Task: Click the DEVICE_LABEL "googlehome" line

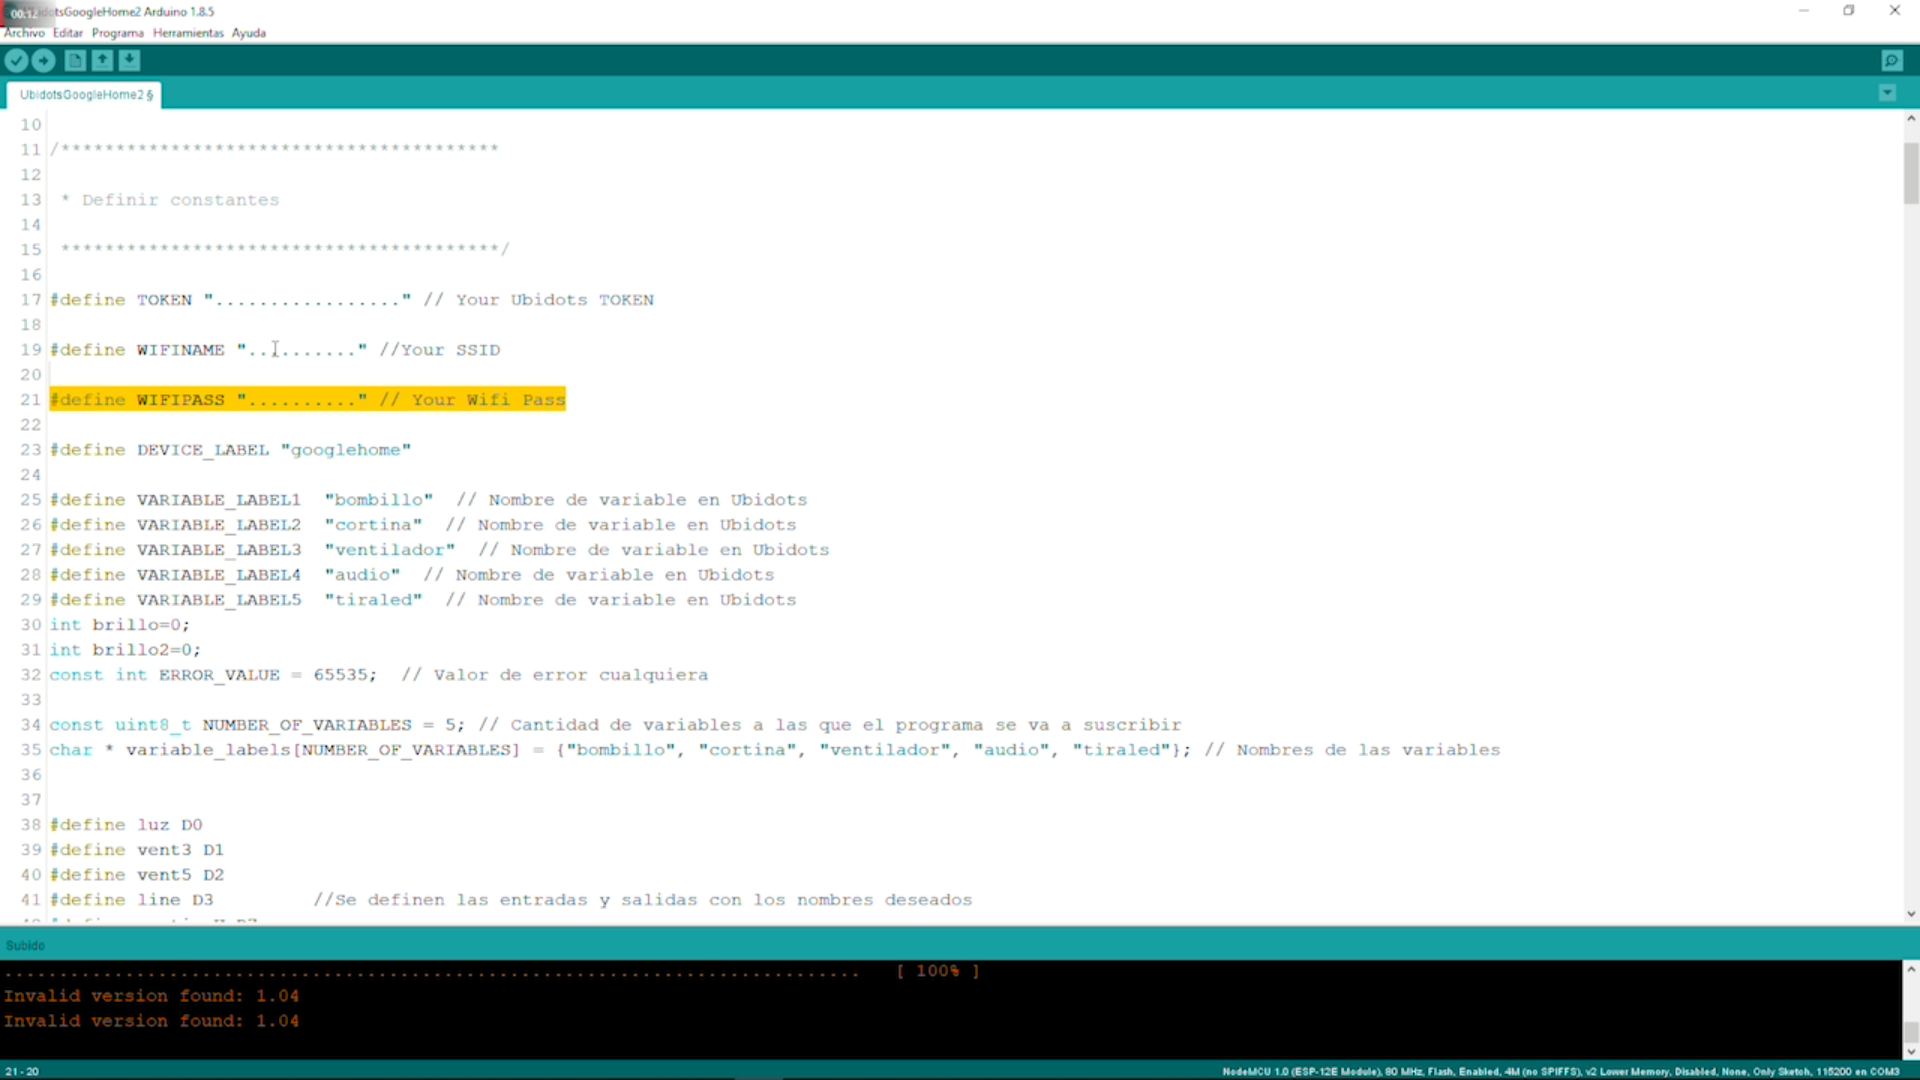Action: [x=231, y=450]
